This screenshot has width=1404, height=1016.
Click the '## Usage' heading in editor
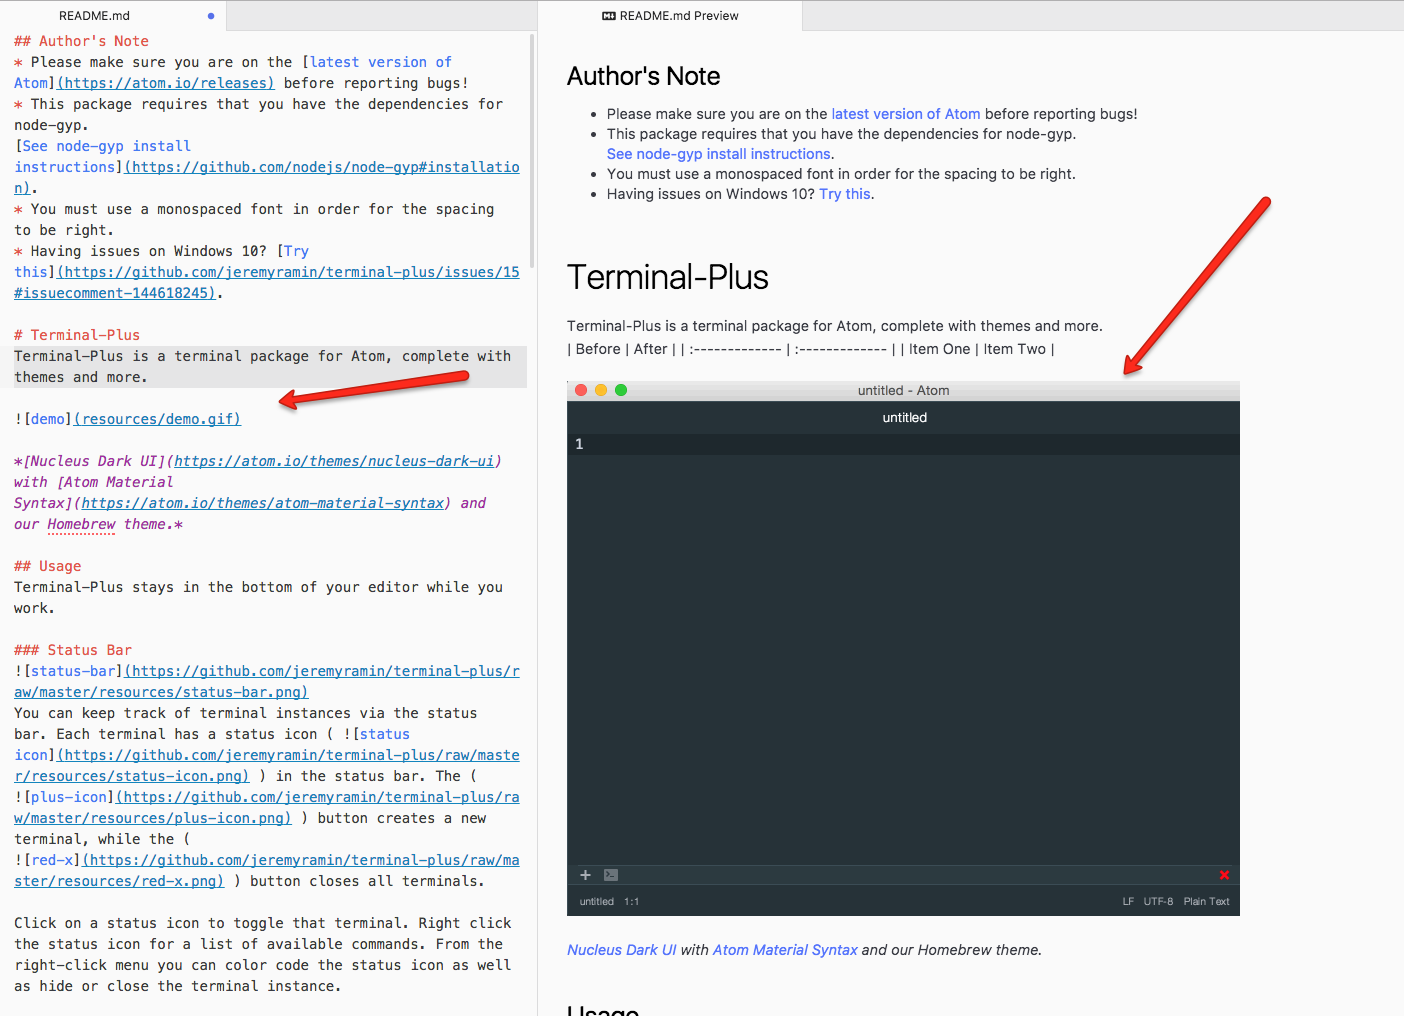[x=47, y=566]
